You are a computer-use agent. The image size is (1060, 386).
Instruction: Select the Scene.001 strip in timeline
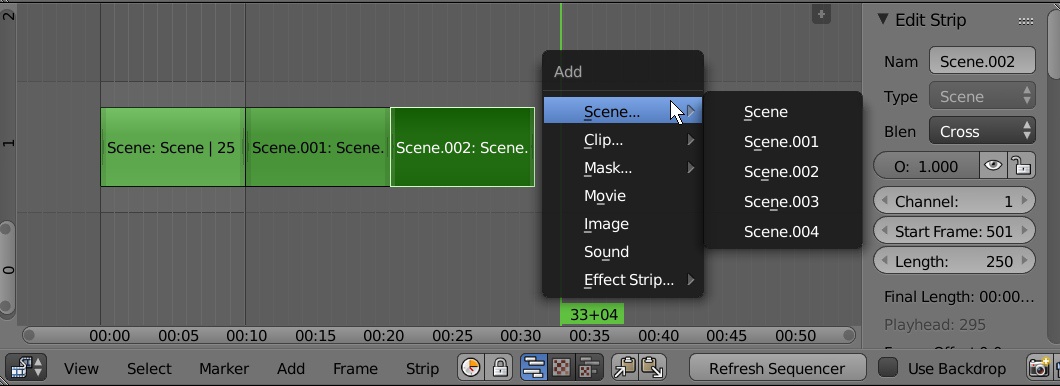point(318,147)
